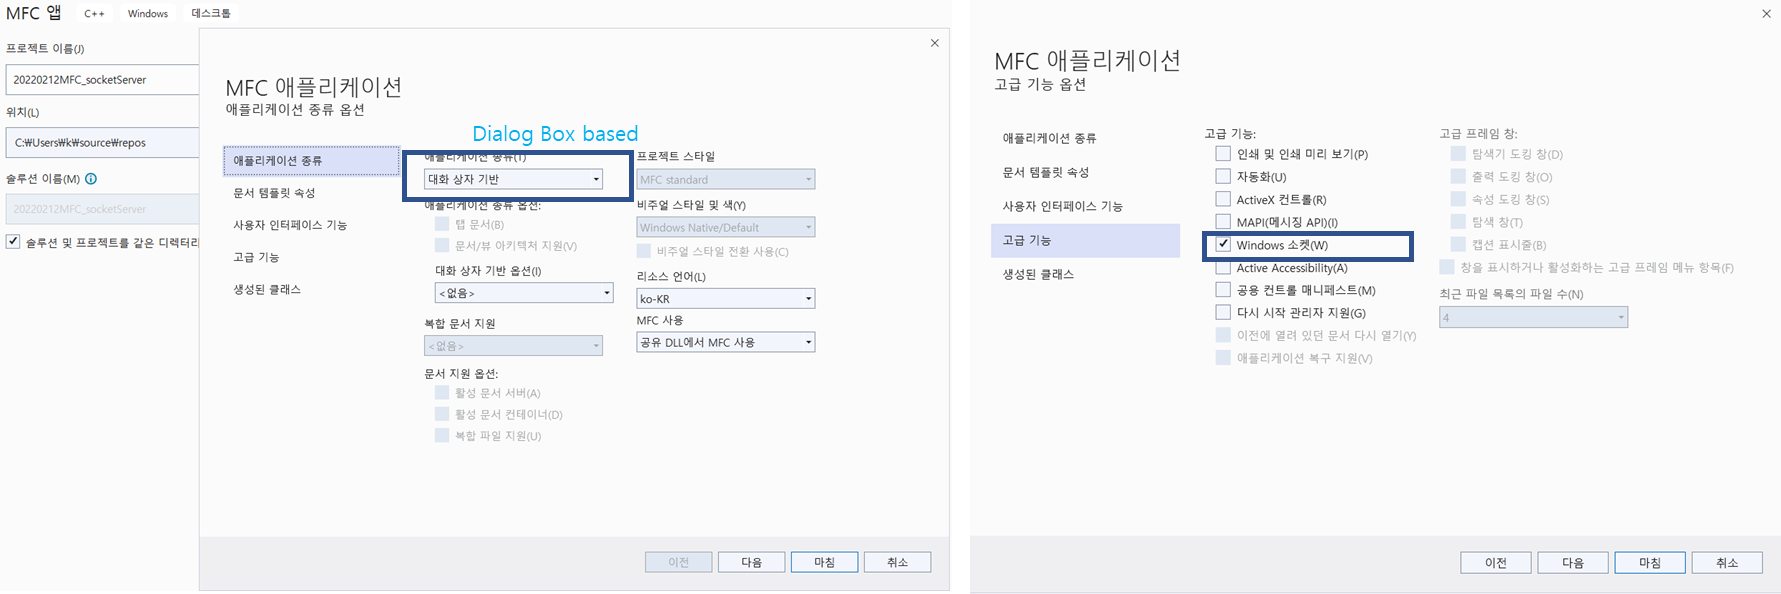
Task: Click 다음 button in right window
Action: click(1573, 563)
